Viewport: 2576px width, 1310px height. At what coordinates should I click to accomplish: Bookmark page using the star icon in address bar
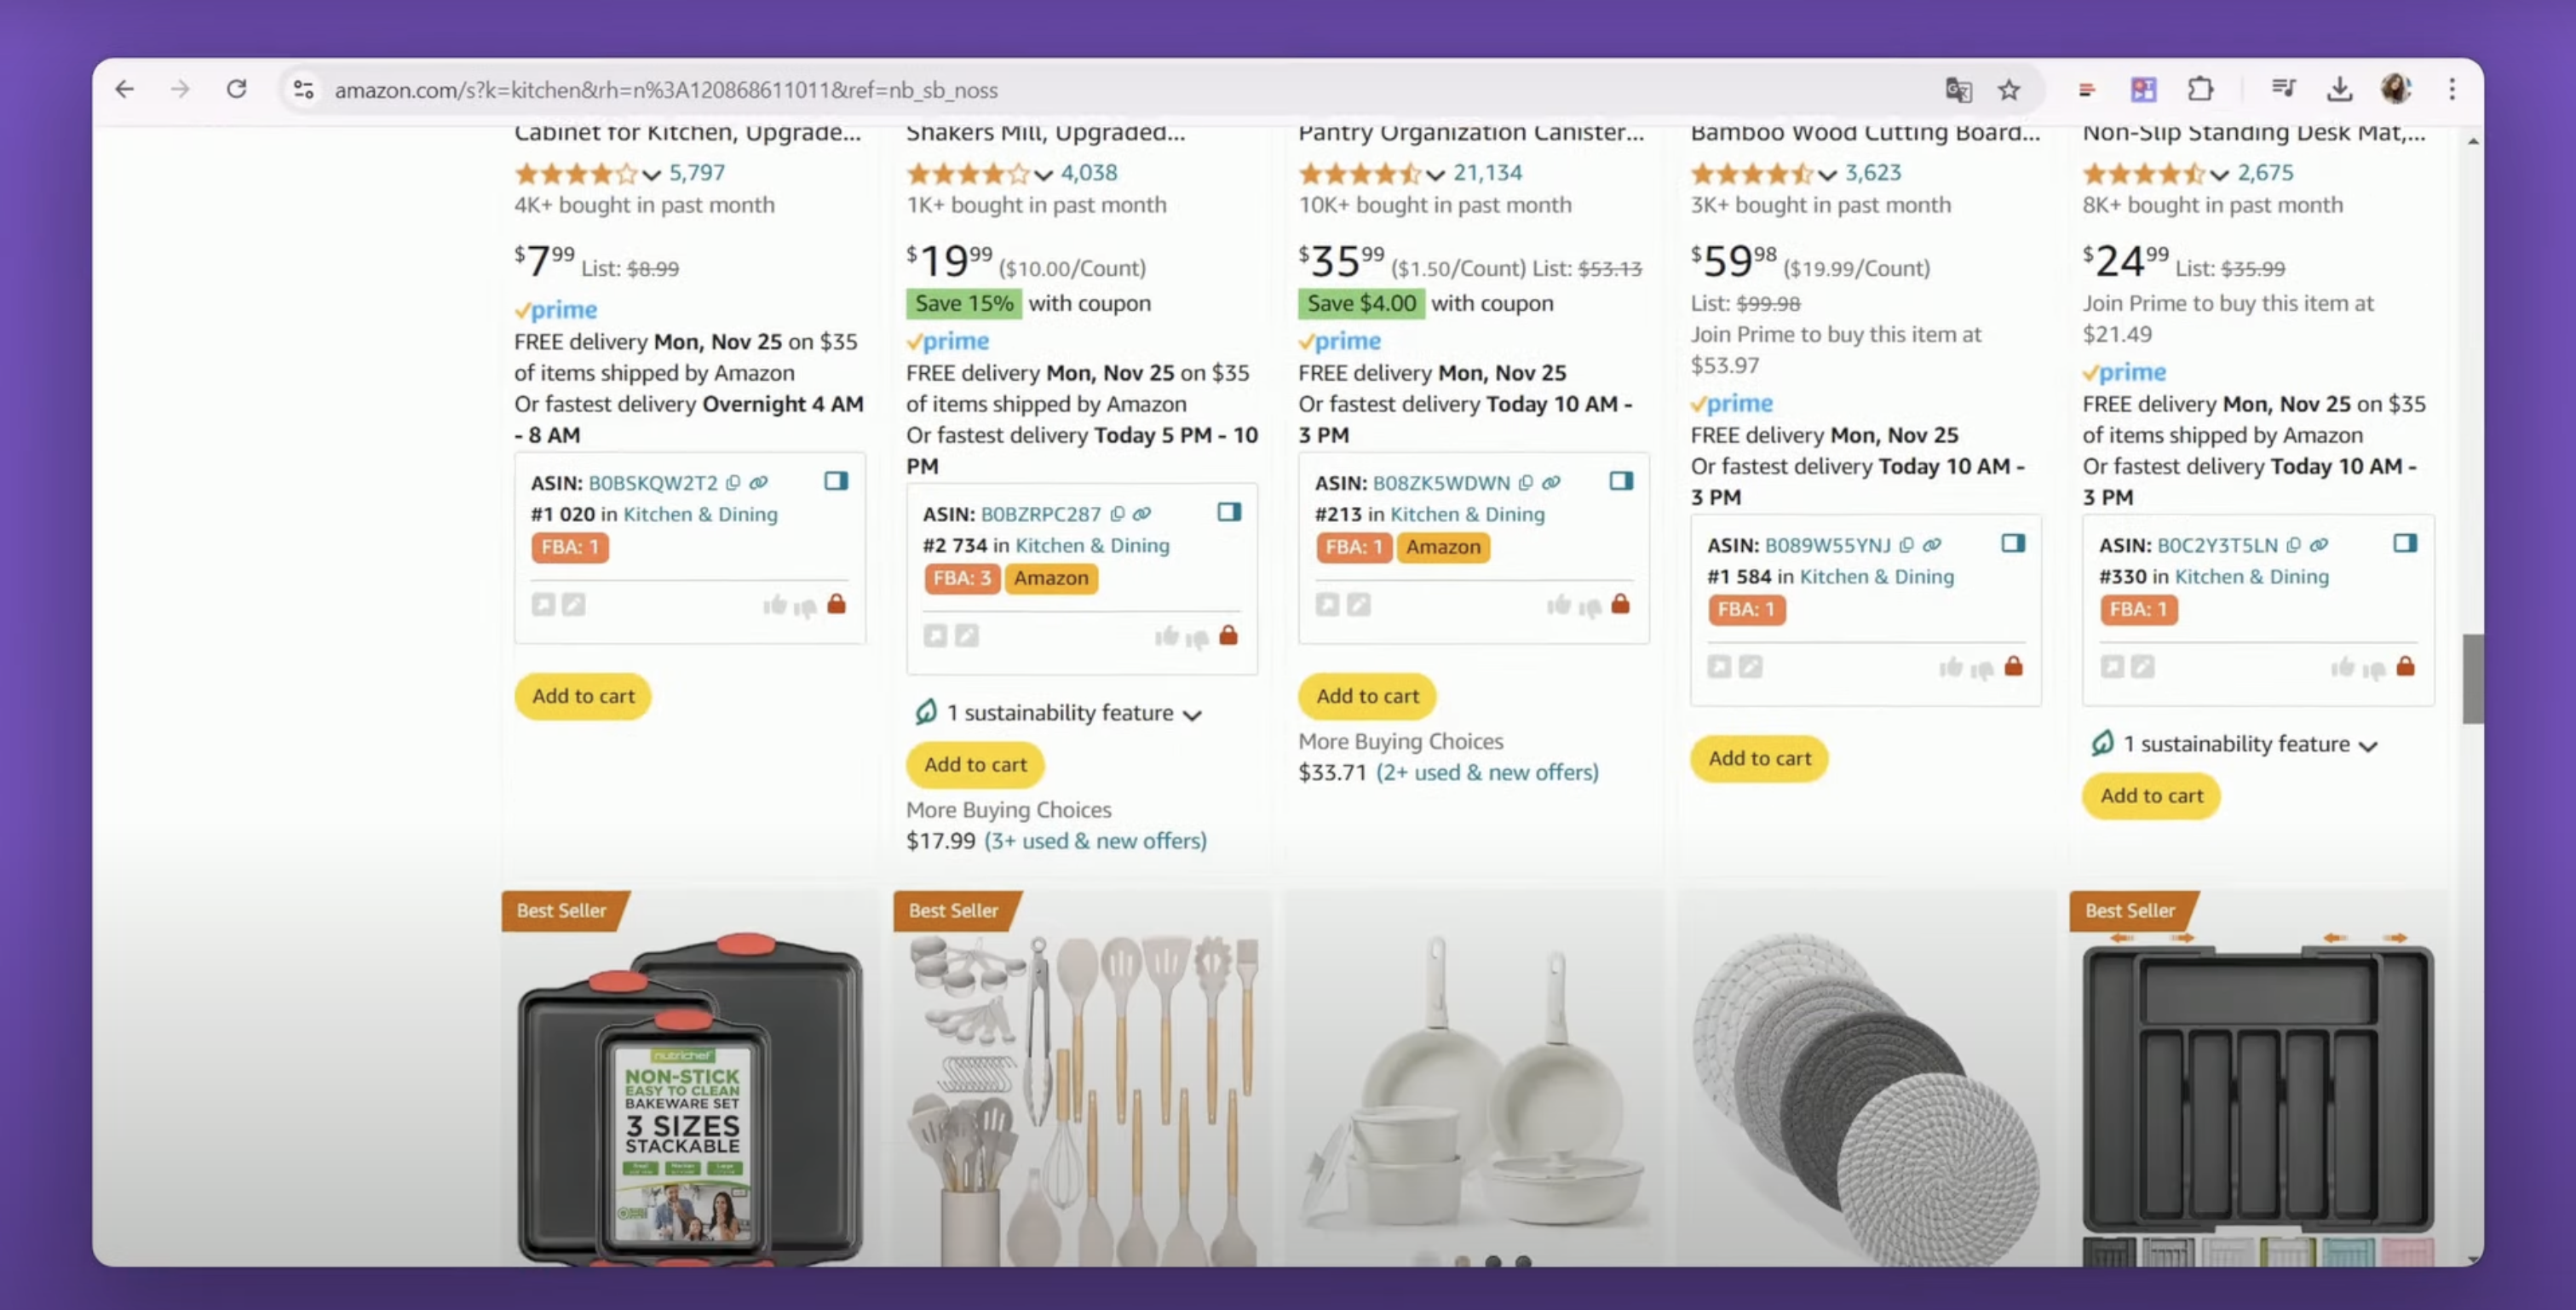[x=2009, y=89]
